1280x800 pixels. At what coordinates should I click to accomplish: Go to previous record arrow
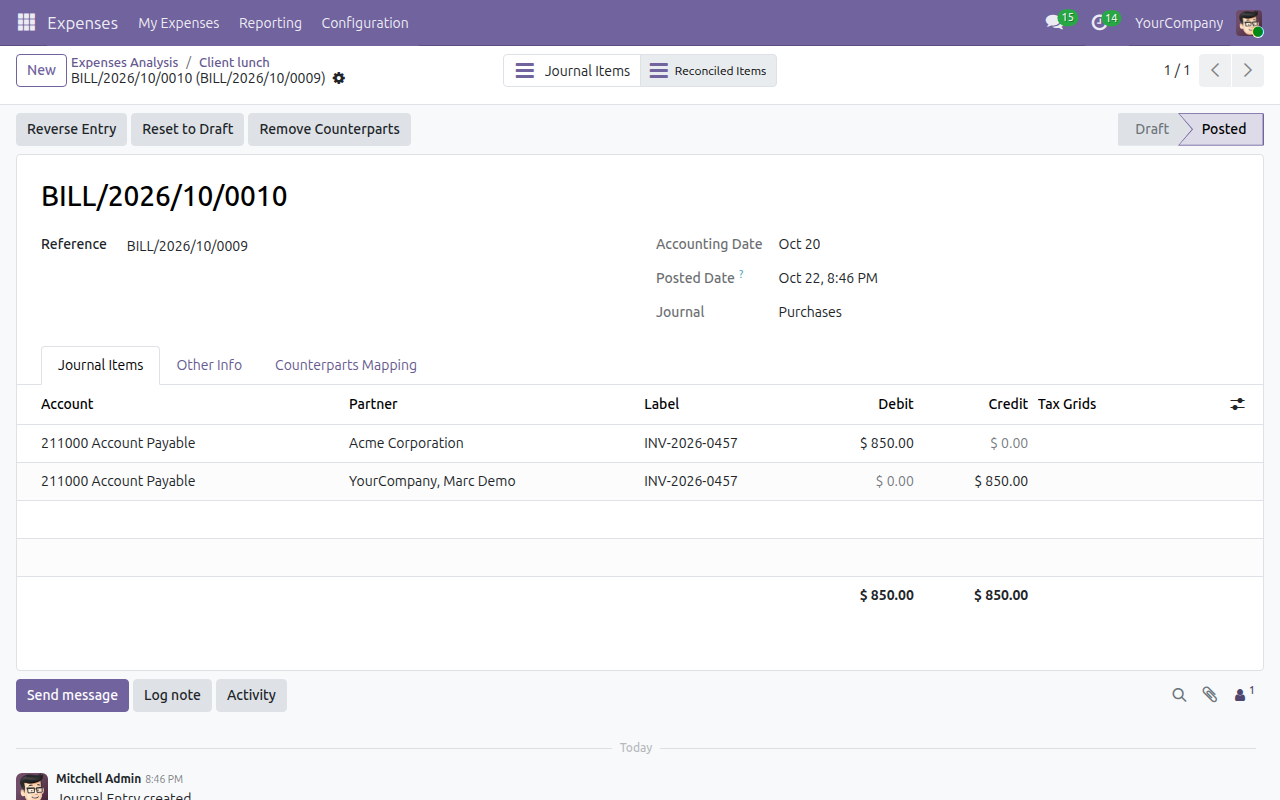1215,70
